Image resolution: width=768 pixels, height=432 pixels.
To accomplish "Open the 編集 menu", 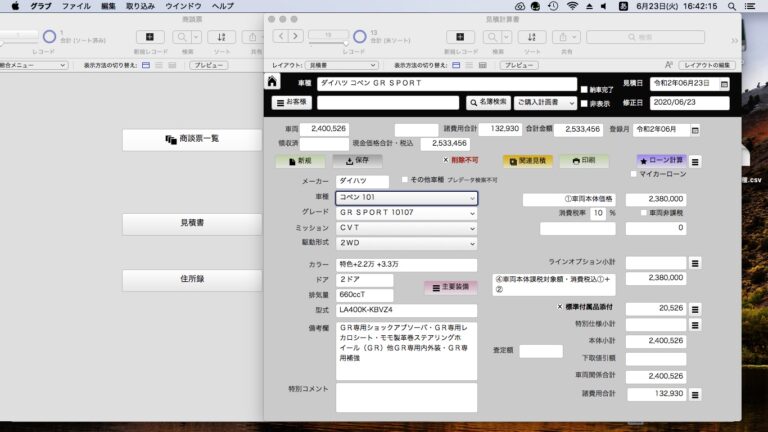I will [x=108, y=6].
